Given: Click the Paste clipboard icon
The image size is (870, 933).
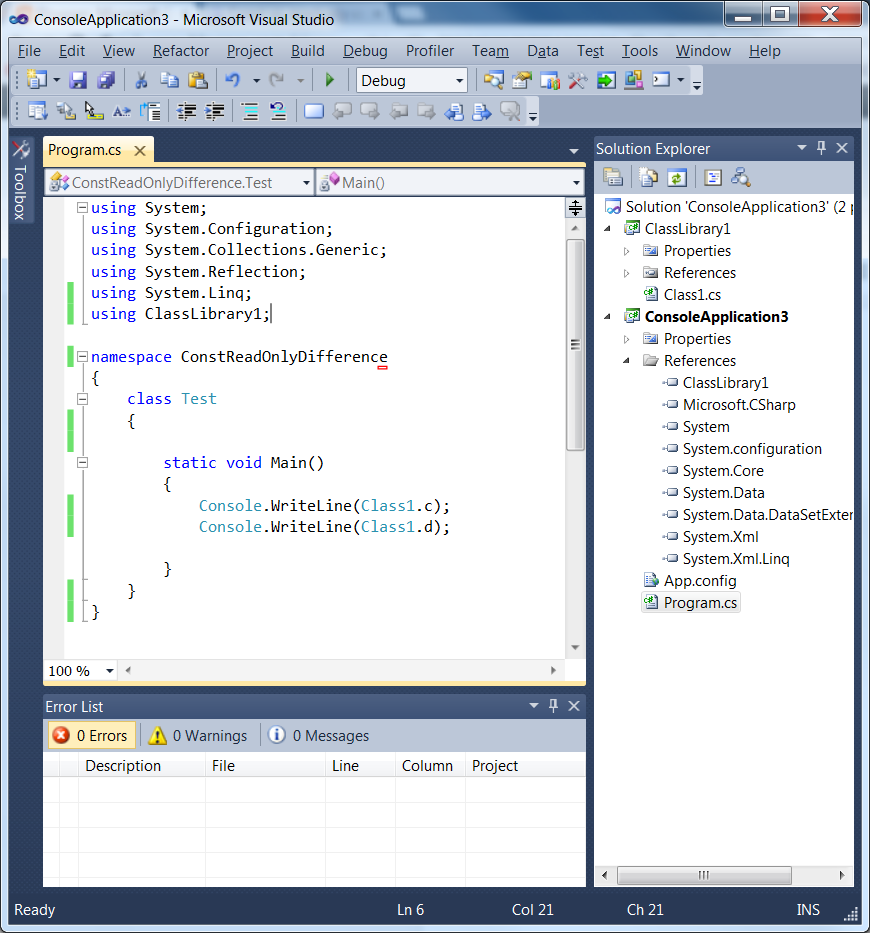Looking at the screenshot, I should click(198, 80).
